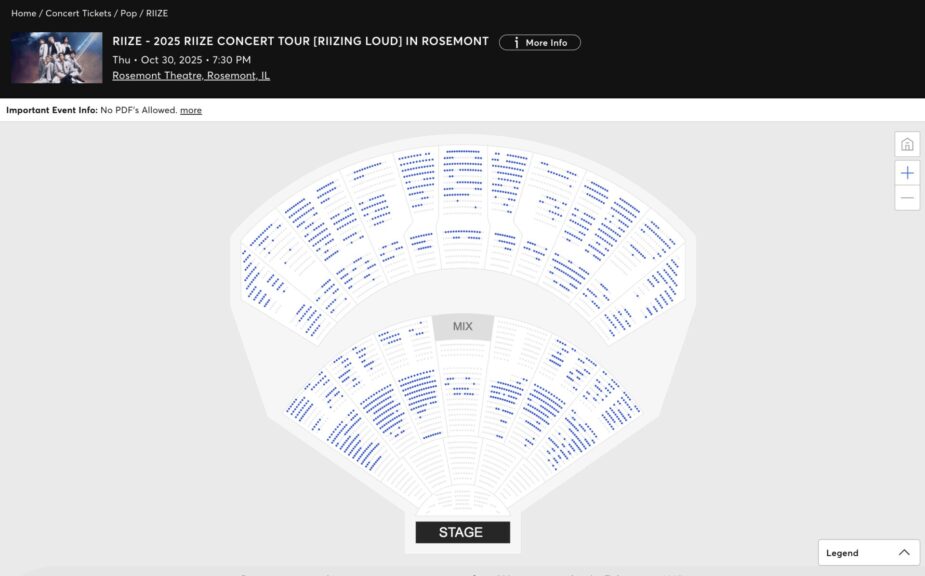Viewport: 925px width, 576px height.
Task: Reset seat map to home view
Action: (x=907, y=145)
